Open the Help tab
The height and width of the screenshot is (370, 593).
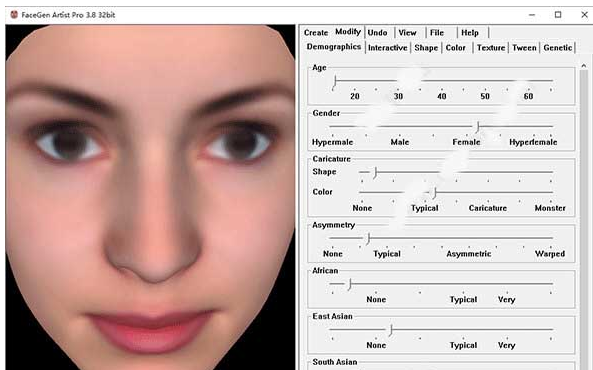[470, 33]
